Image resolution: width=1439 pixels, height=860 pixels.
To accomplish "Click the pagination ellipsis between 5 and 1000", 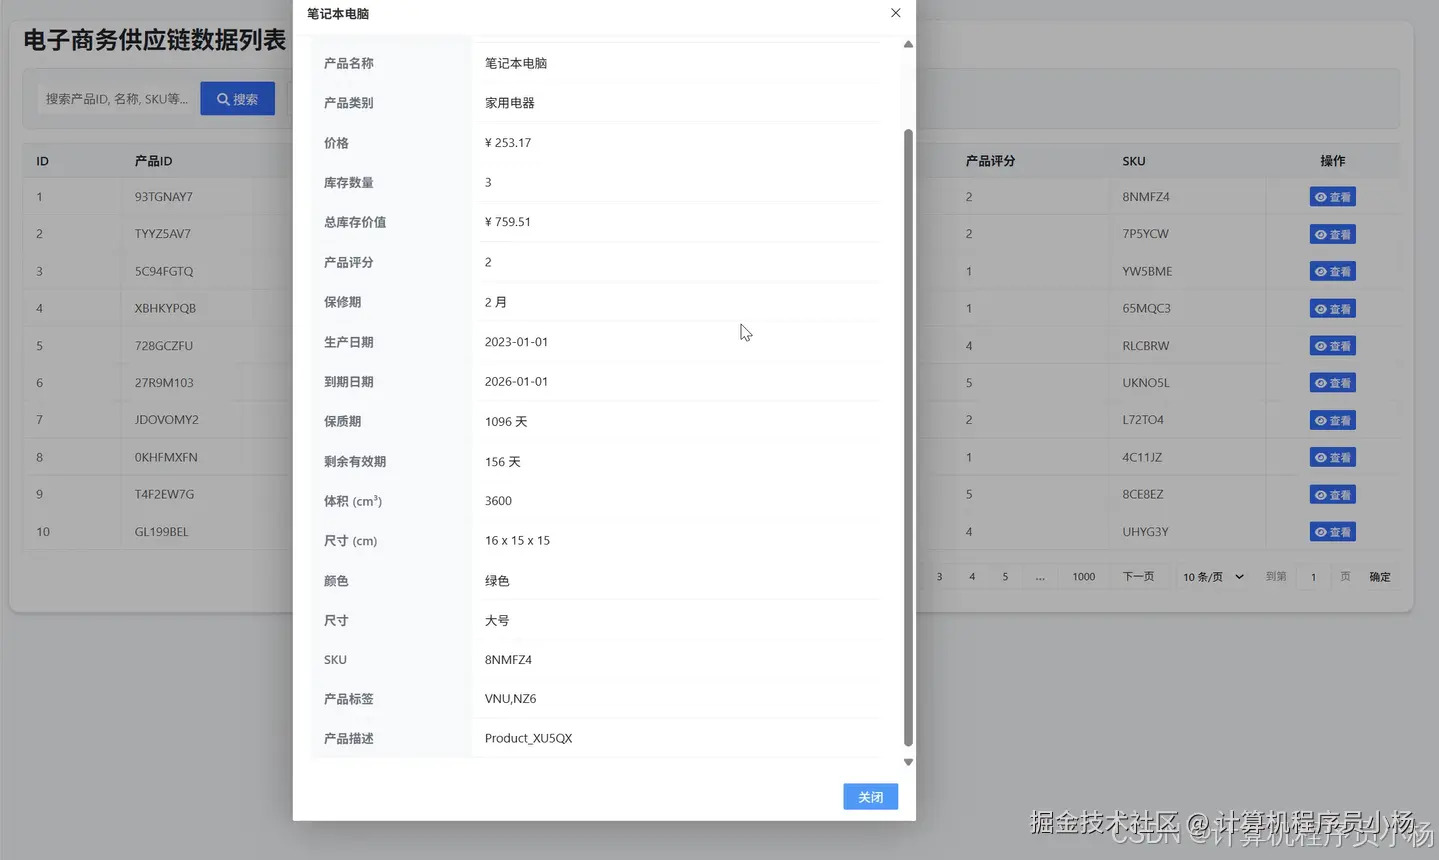I will tap(1040, 576).
